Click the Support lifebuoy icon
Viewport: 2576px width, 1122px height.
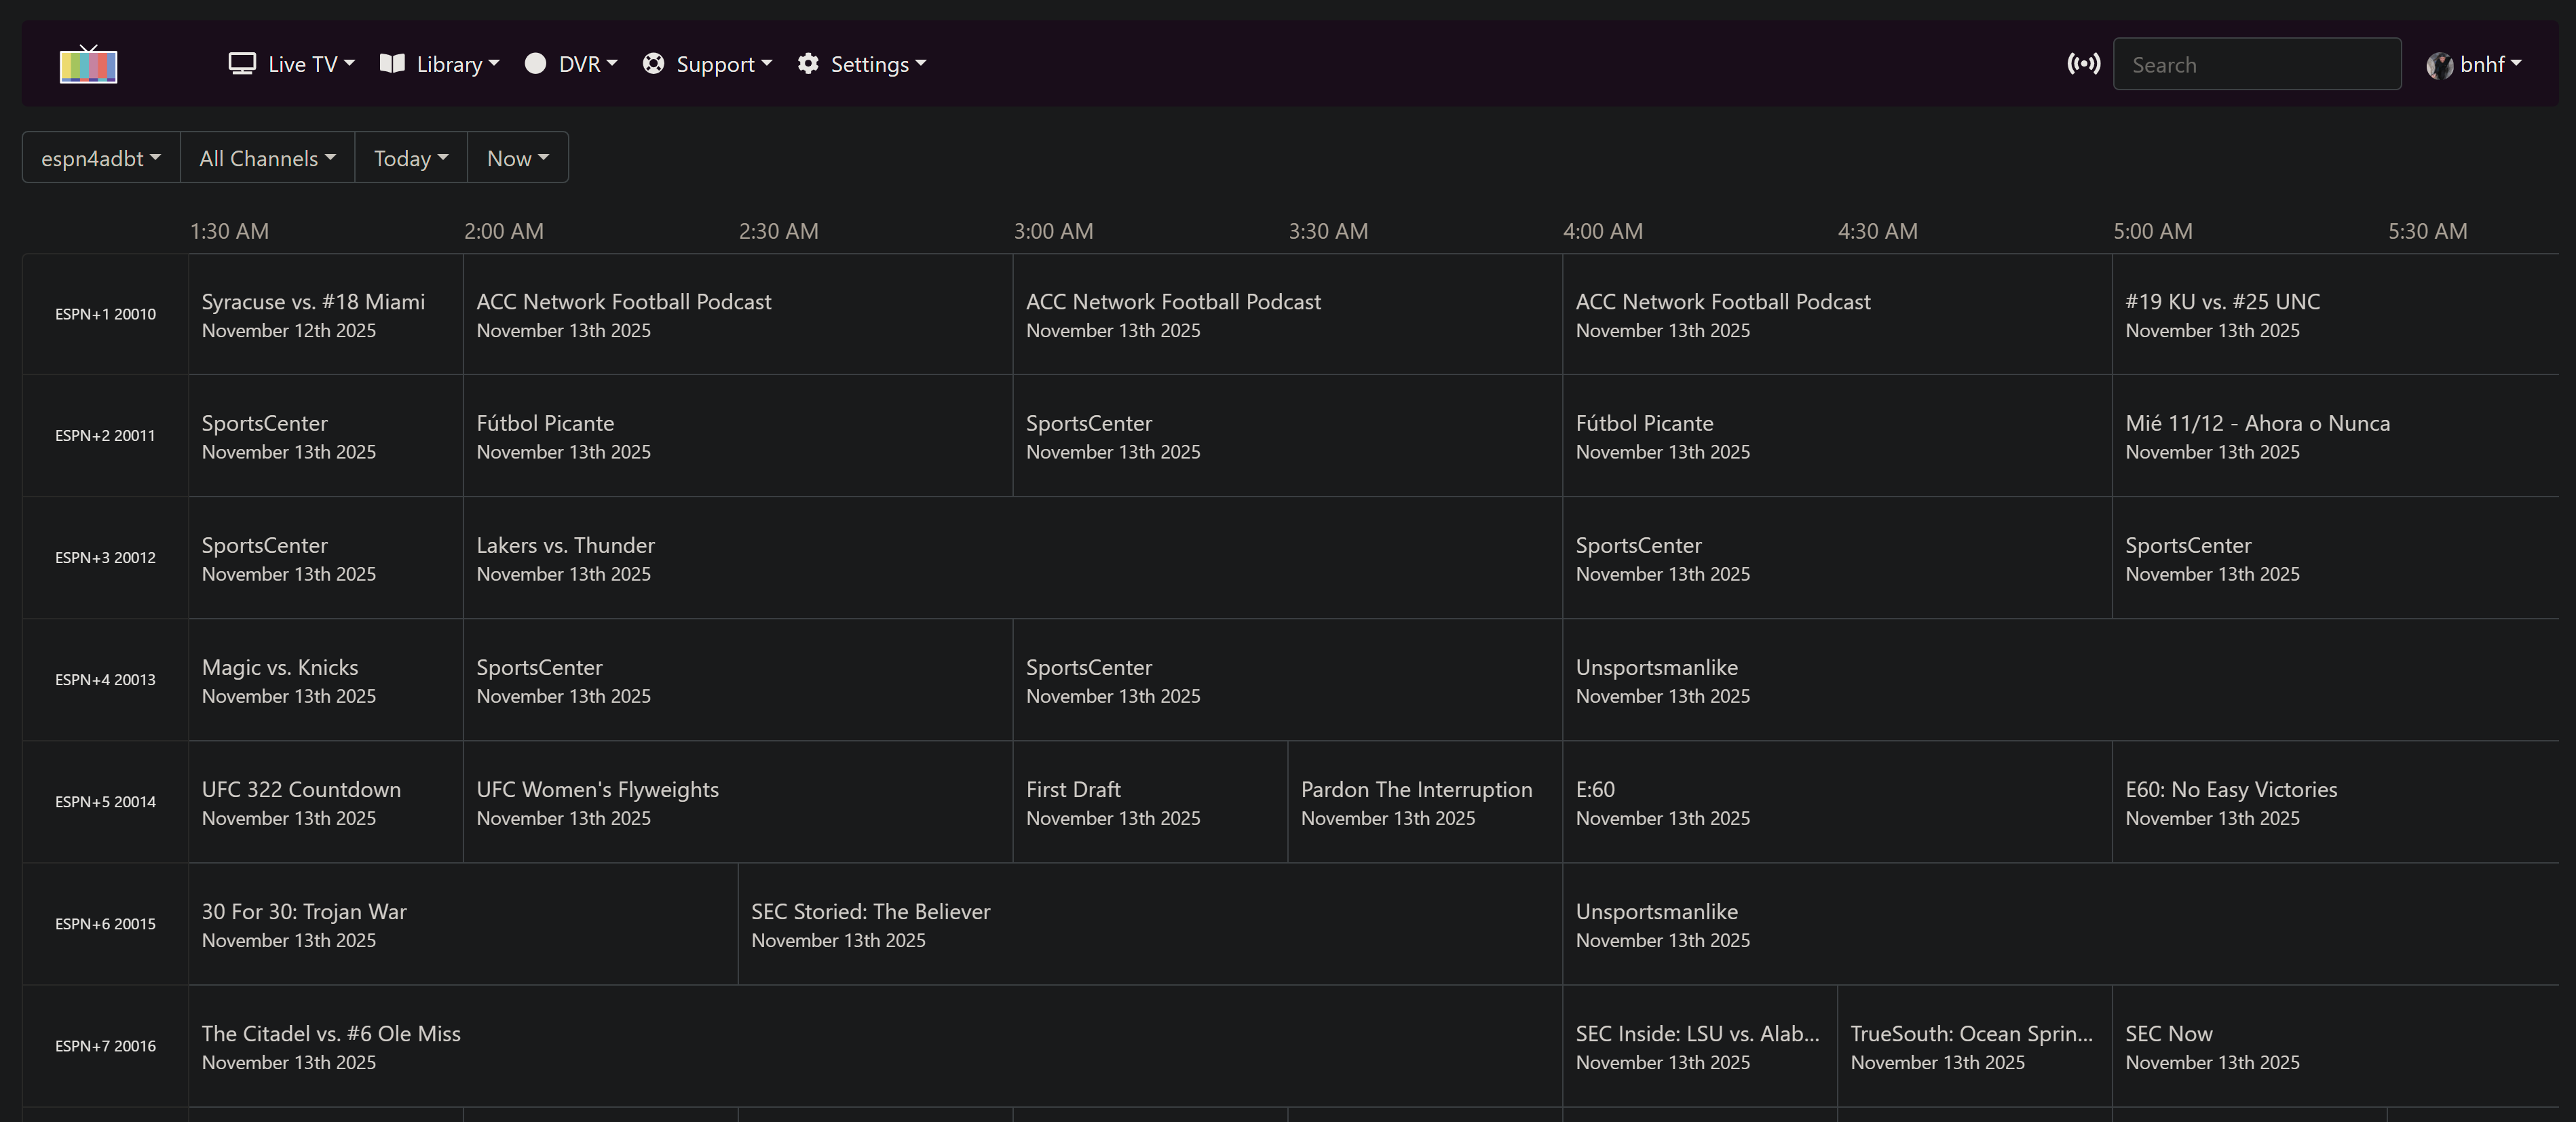point(653,64)
